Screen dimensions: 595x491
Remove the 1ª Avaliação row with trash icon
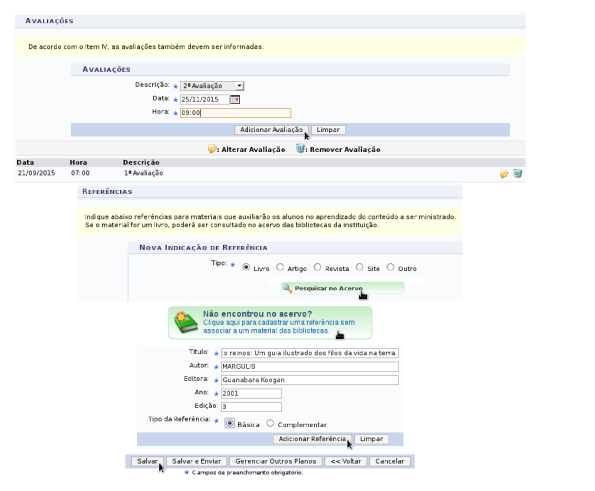click(518, 173)
